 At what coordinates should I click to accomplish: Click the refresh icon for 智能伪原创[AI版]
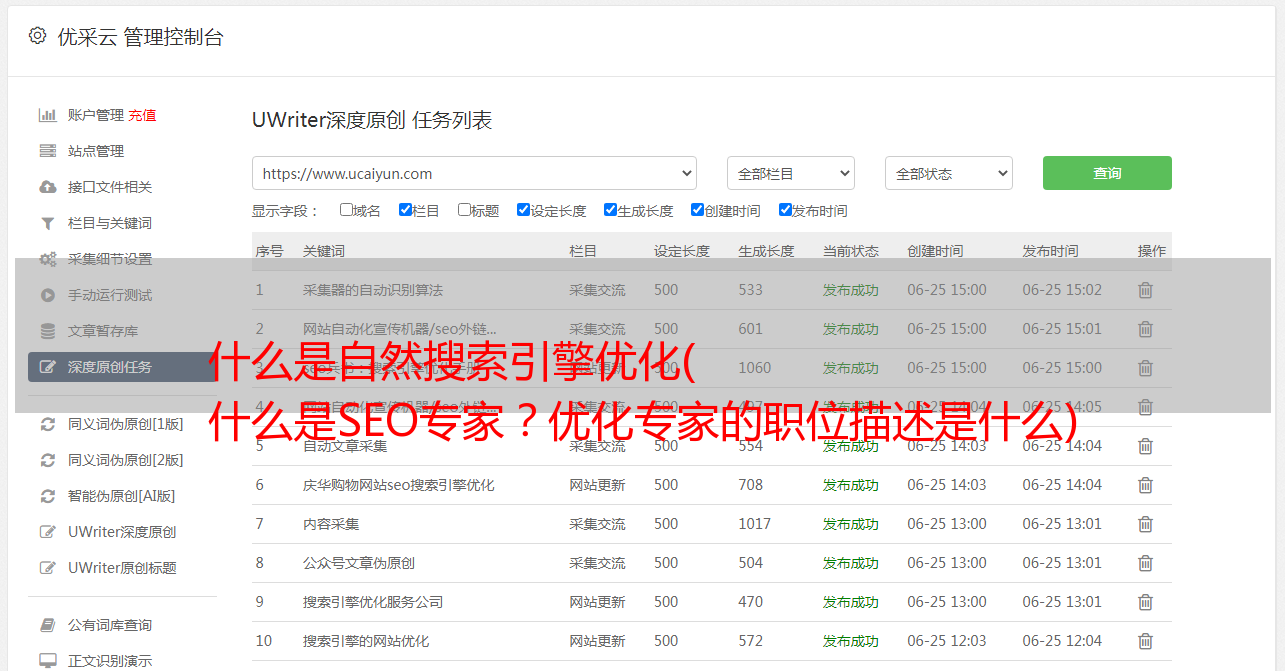[x=47, y=496]
